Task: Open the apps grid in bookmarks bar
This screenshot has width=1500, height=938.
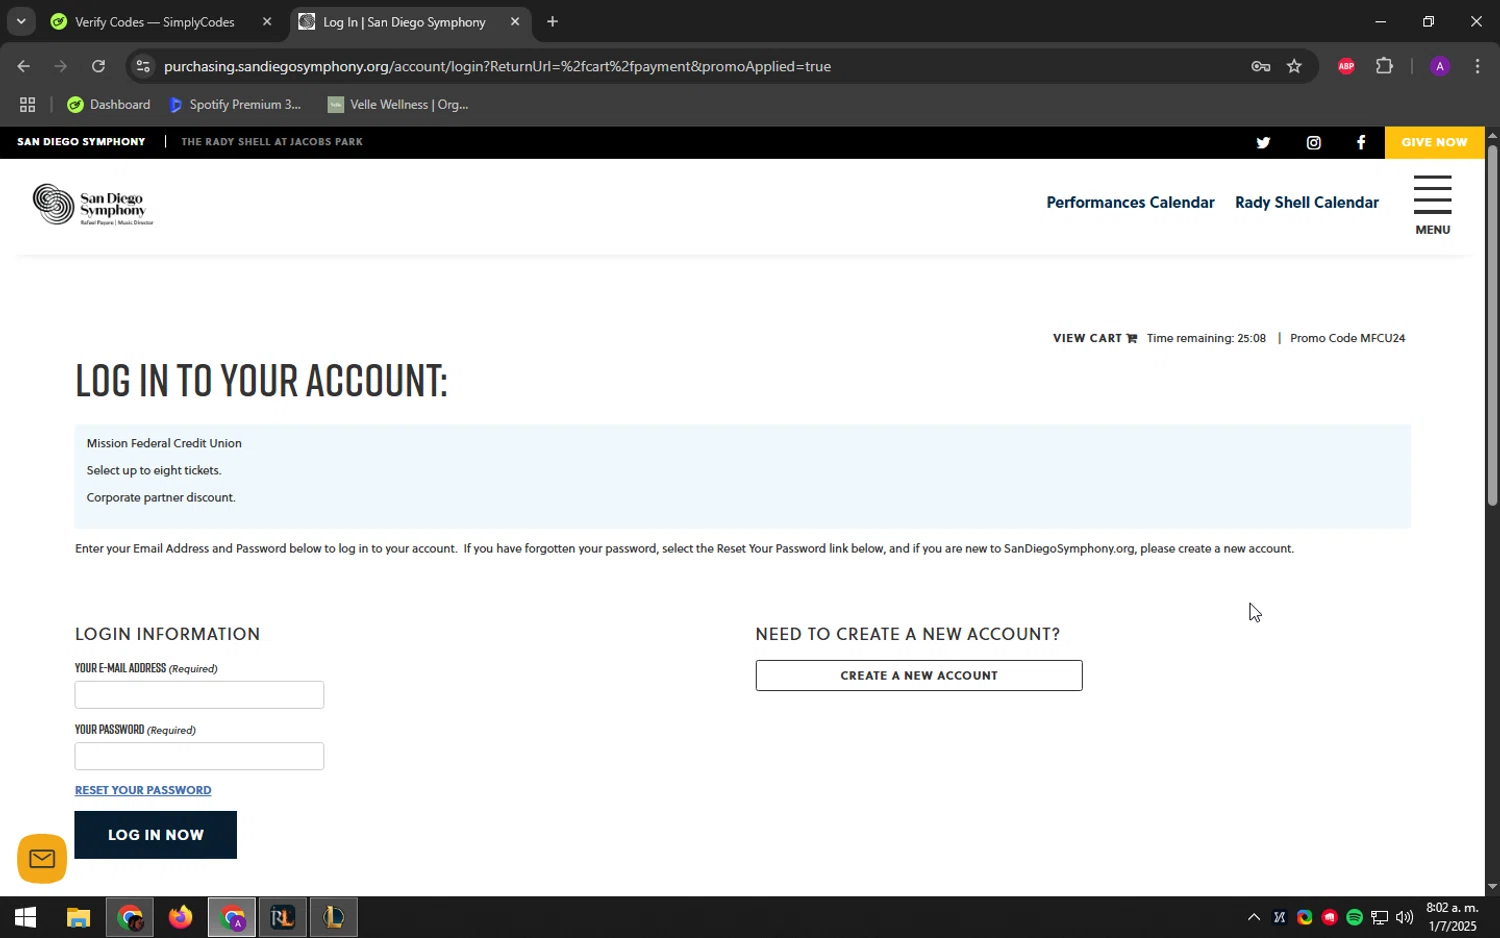Action: pos(27,104)
